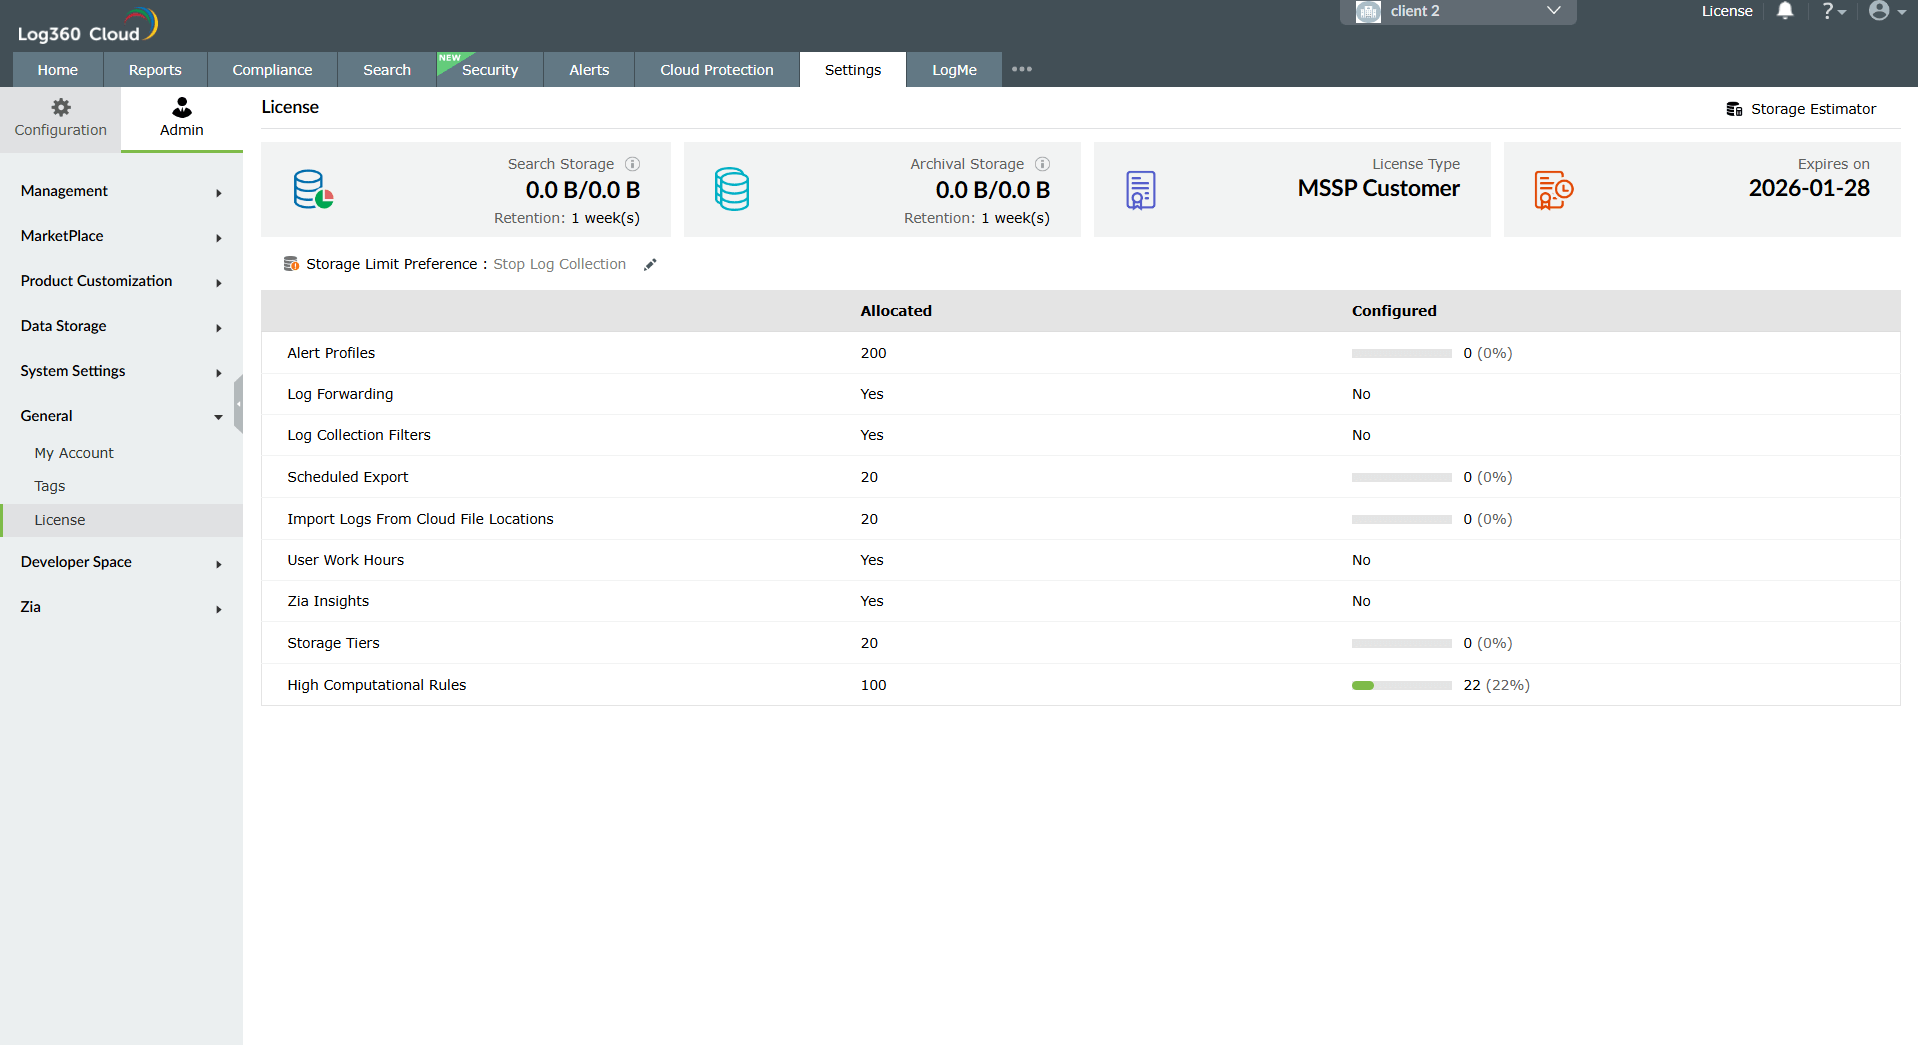This screenshot has width=1918, height=1045.
Task: Click the Archival Storage info icon
Action: (1043, 164)
